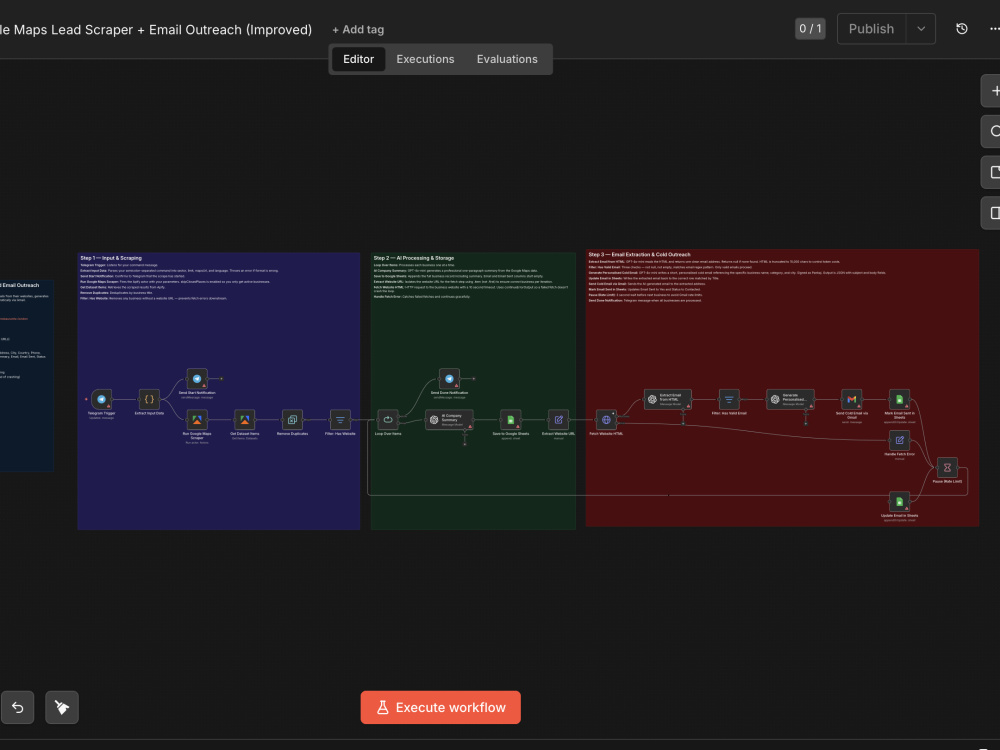Open the canvas search magnifier button
1000x750 pixels.
point(992,131)
